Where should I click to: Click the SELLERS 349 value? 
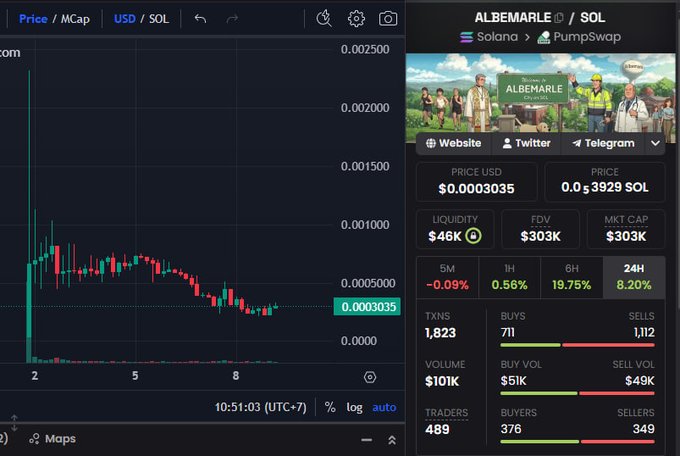coord(644,429)
